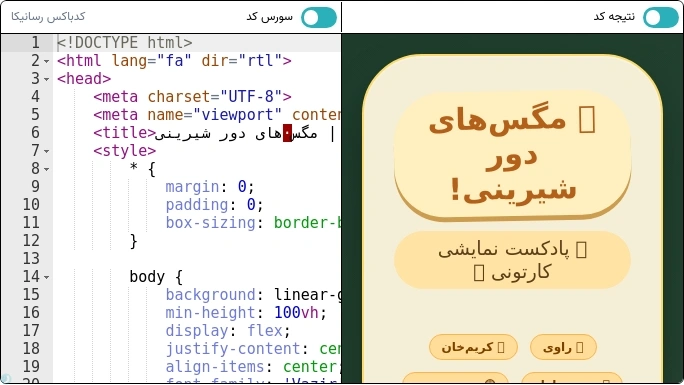Select the راوی character button
The width and height of the screenshot is (684, 385).
[x=563, y=347]
